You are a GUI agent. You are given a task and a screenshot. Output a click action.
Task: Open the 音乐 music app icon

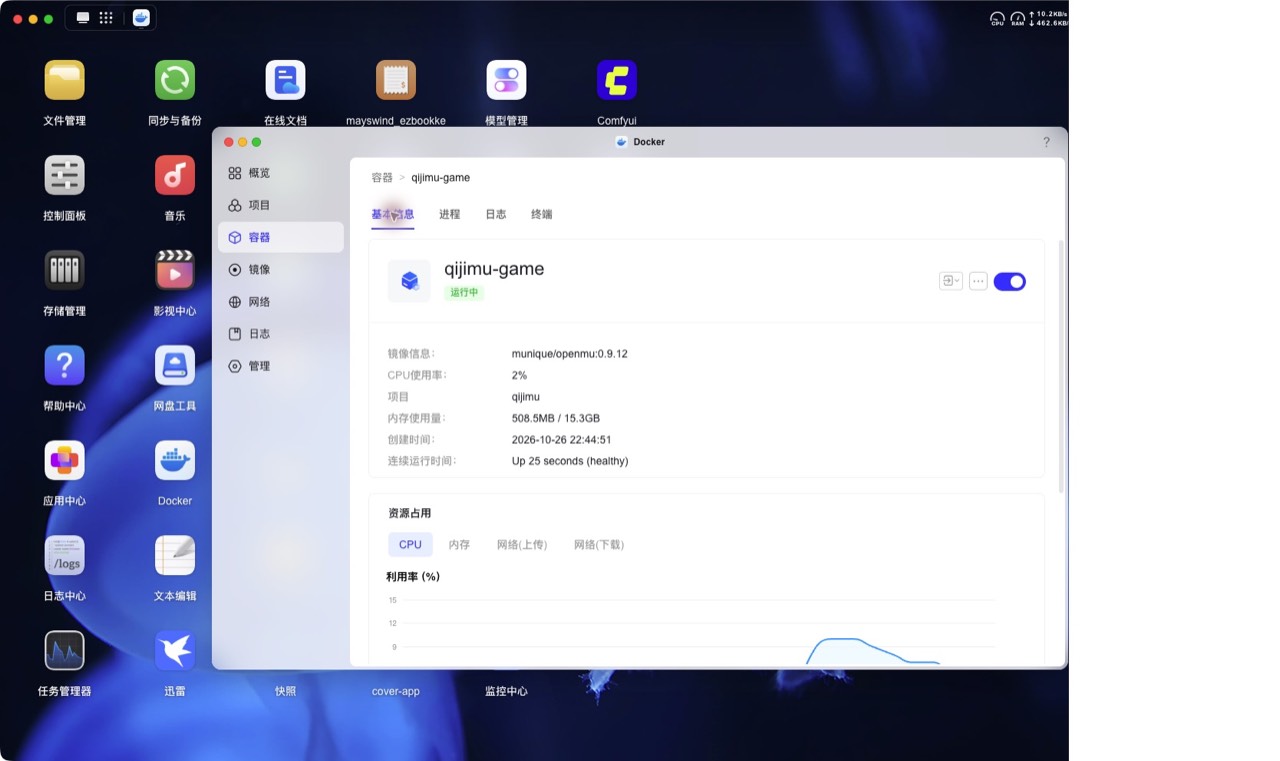click(x=175, y=175)
